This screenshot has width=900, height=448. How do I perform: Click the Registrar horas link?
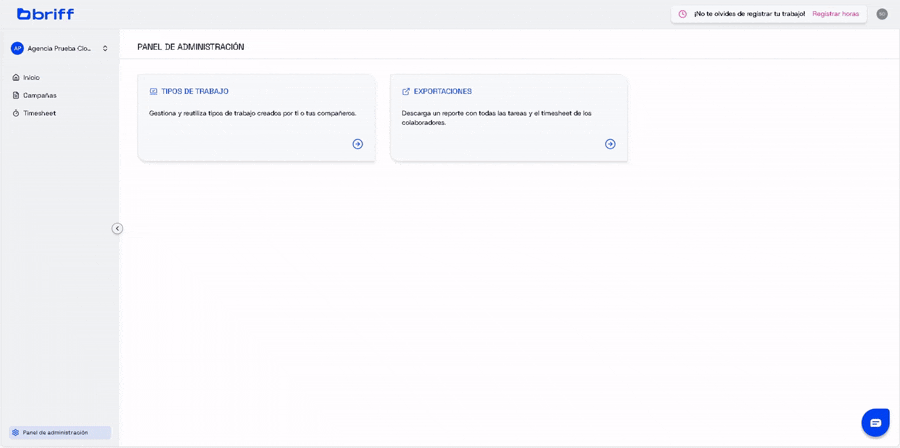(x=836, y=14)
